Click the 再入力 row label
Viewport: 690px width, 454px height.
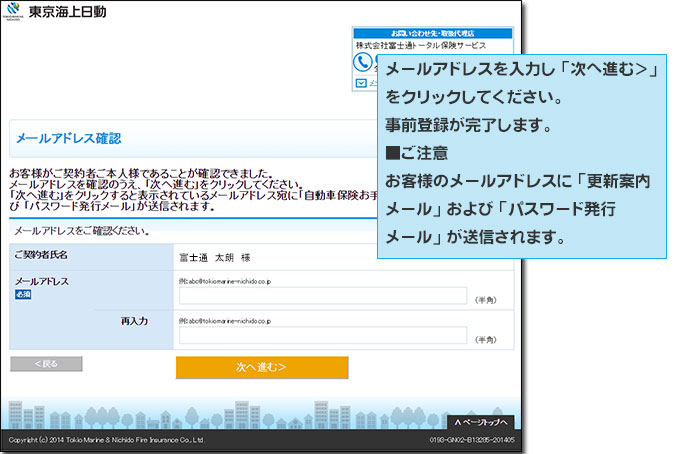point(134,322)
